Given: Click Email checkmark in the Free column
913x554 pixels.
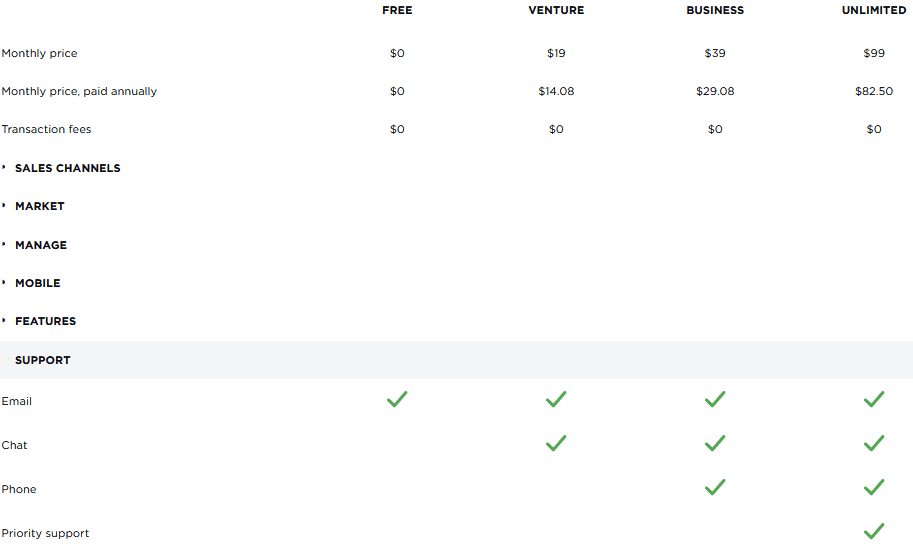Looking at the screenshot, I should [x=397, y=400].
